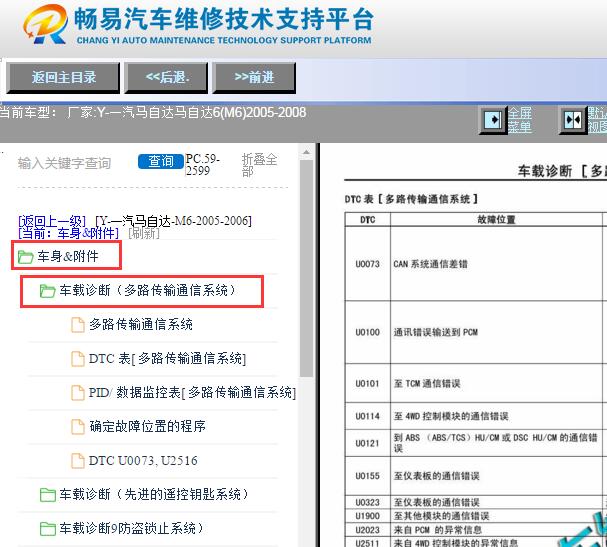Open DTC U0073, U2516 document

pos(143,460)
